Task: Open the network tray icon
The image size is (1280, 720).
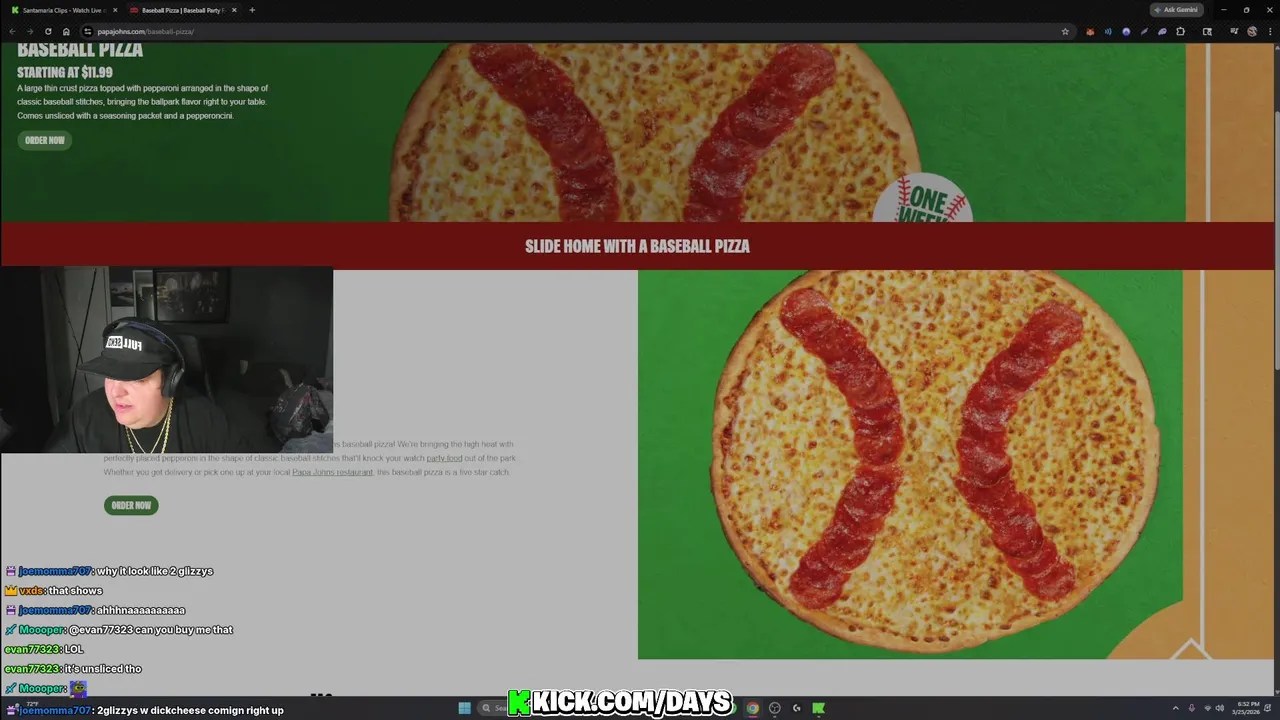Action: point(1206,708)
